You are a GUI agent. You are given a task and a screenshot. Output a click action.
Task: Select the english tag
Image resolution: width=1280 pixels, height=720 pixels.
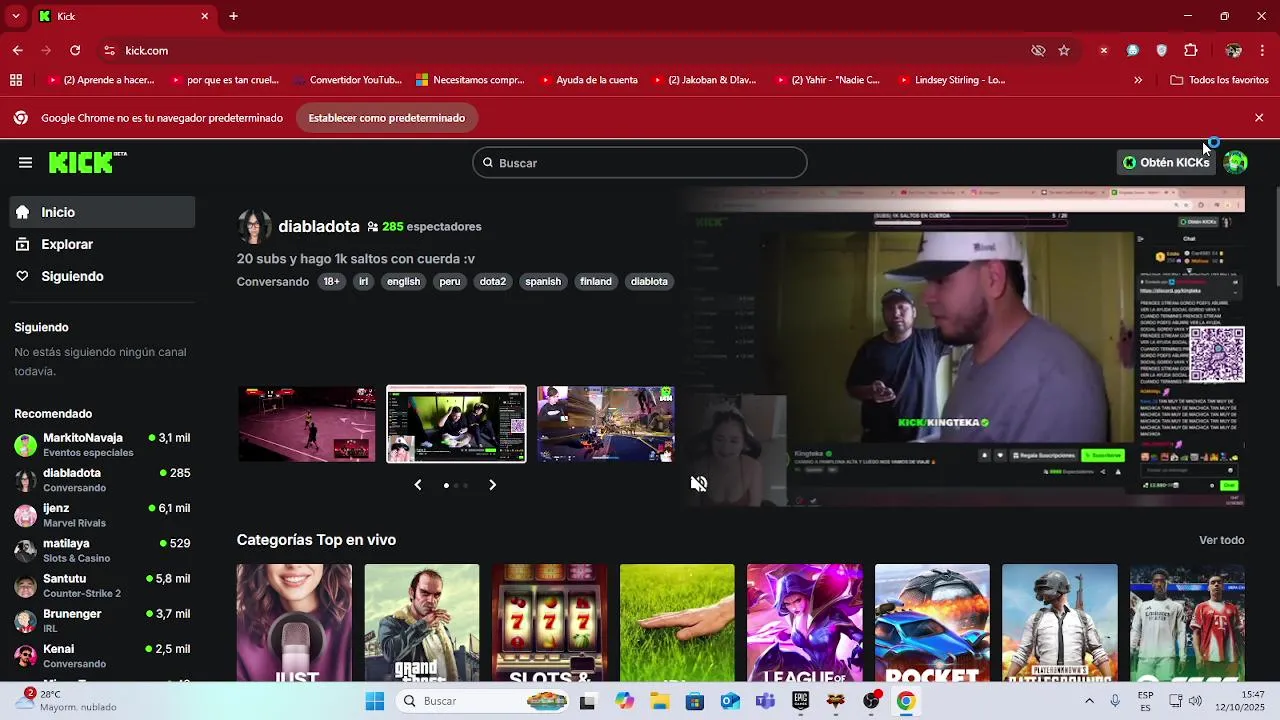click(x=404, y=282)
